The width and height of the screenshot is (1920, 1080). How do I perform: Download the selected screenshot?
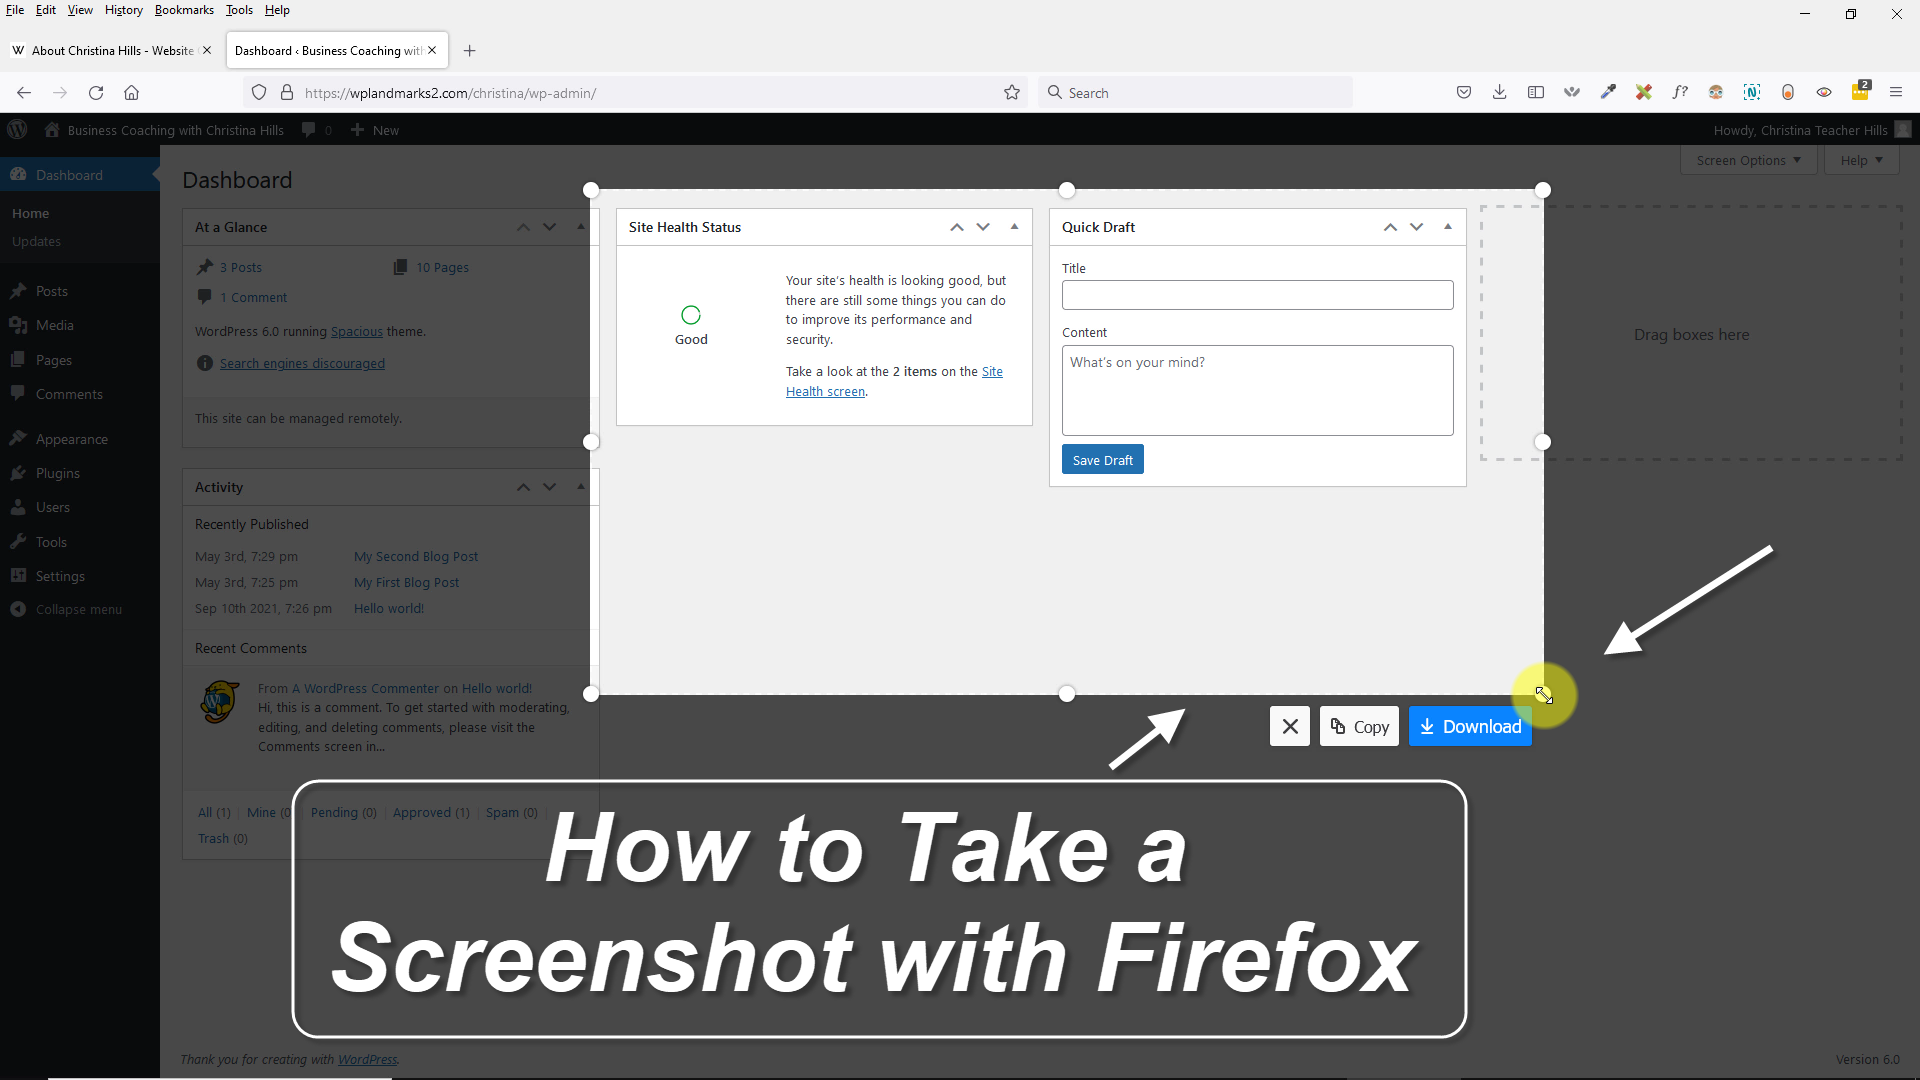tap(1470, 727)
